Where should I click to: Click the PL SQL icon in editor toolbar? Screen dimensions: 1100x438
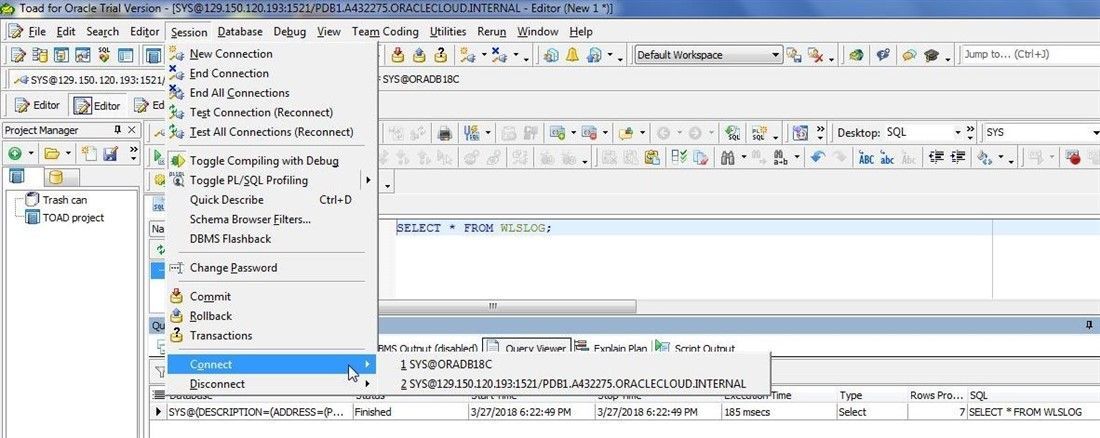[760, 133]
